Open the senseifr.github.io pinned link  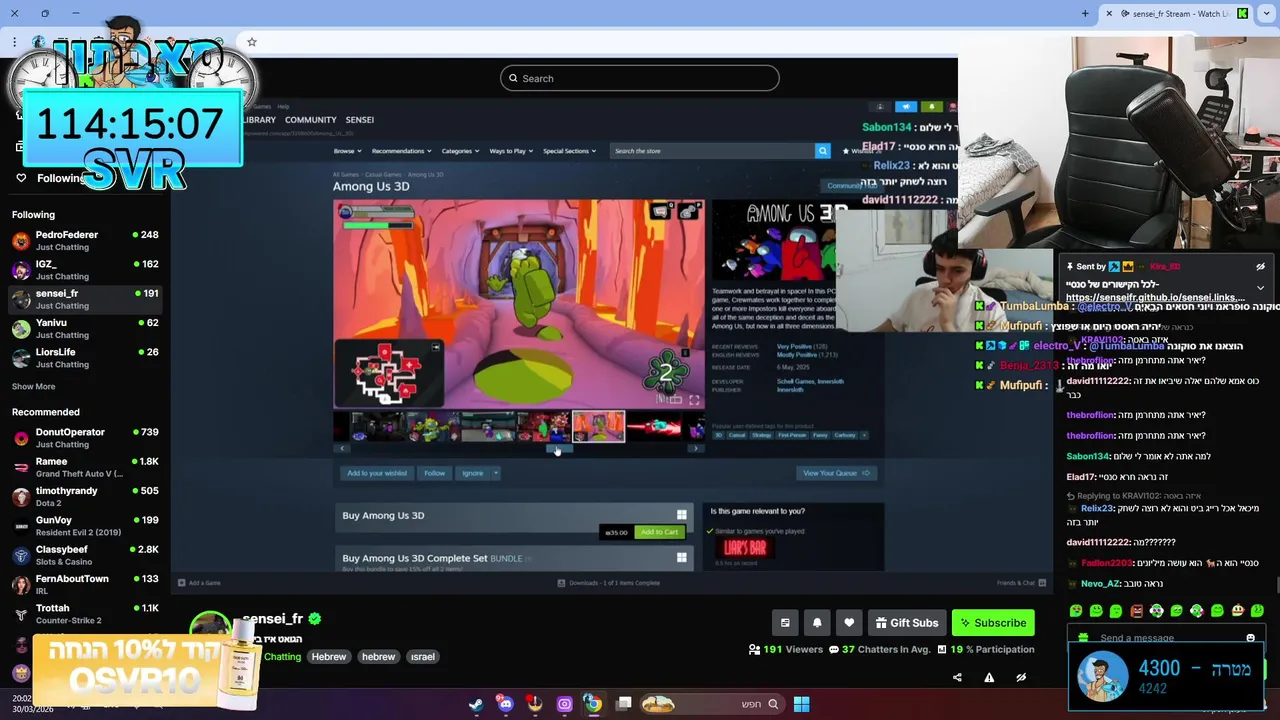[1155, 297]
